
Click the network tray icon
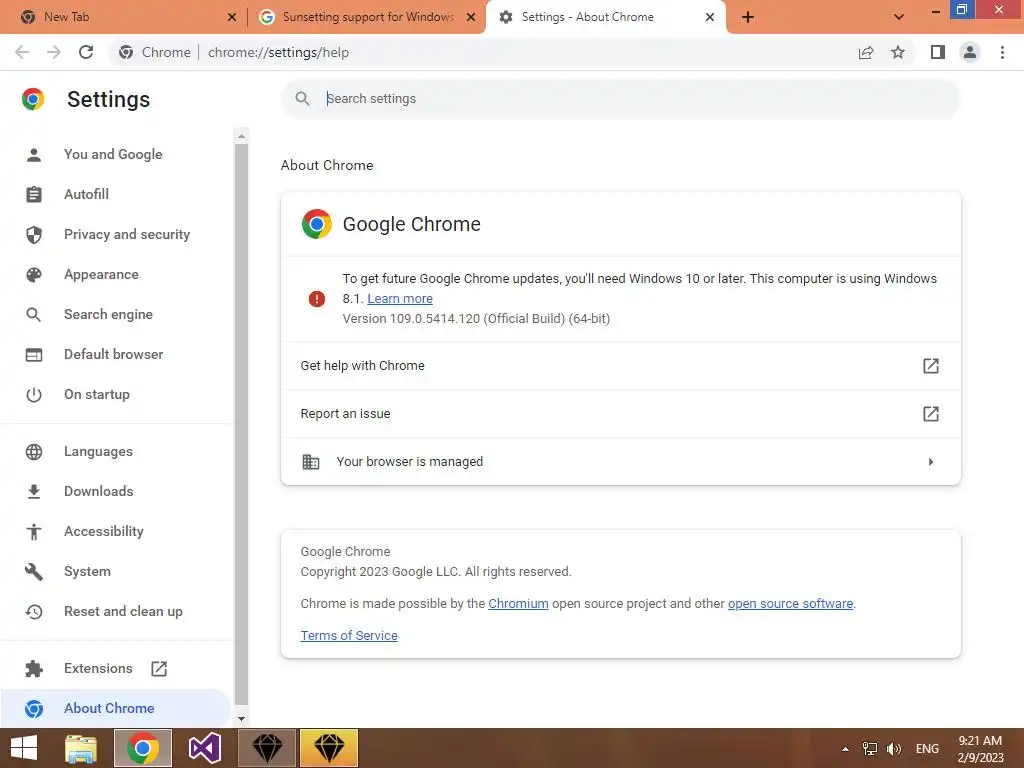coord(870,749)
